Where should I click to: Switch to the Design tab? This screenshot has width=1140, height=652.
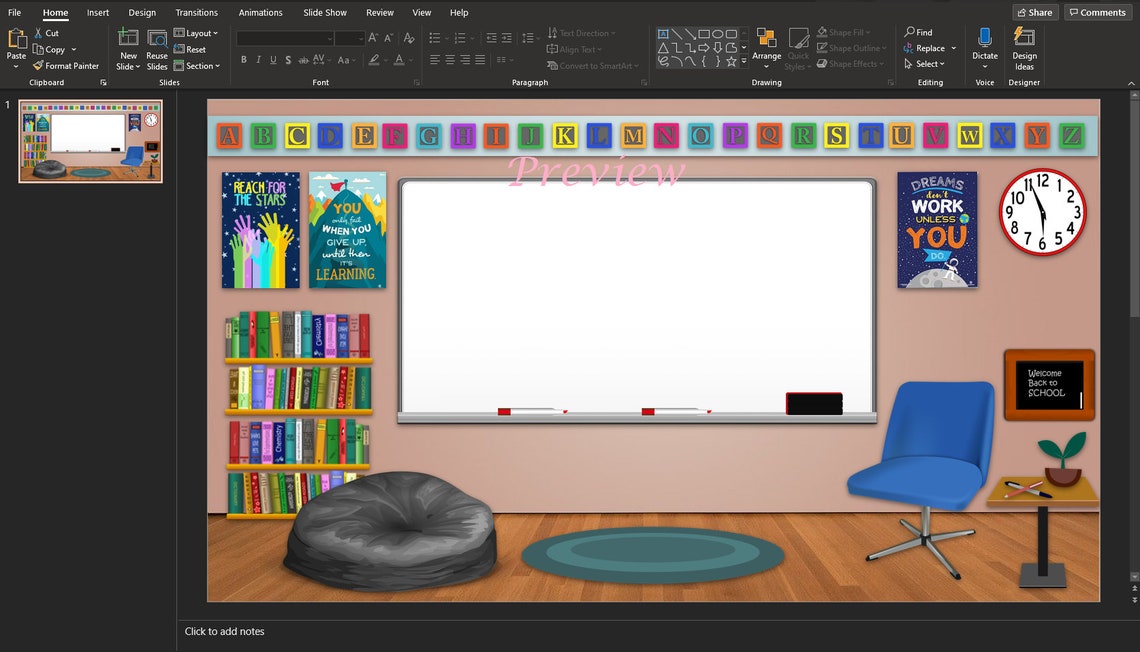[x=142, y=12]
